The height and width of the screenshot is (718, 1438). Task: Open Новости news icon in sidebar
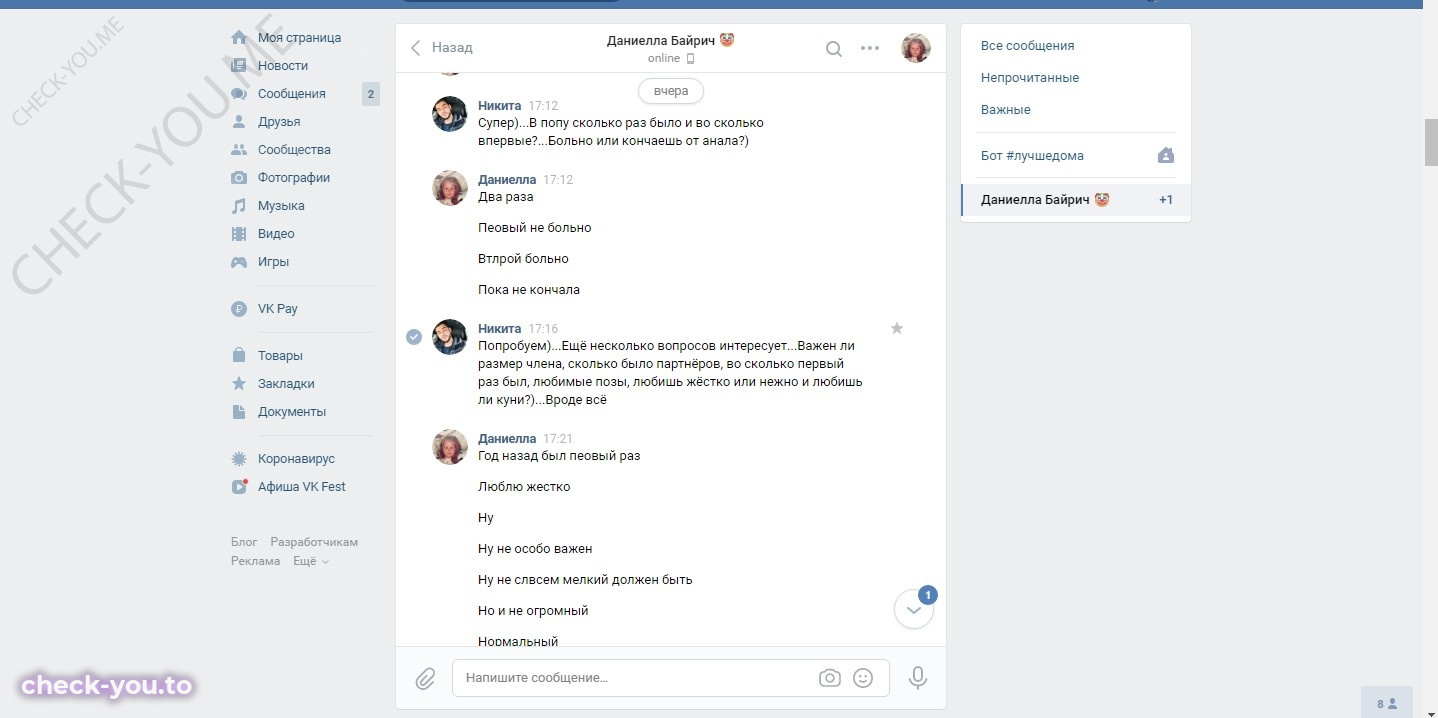tap(239, 66)
